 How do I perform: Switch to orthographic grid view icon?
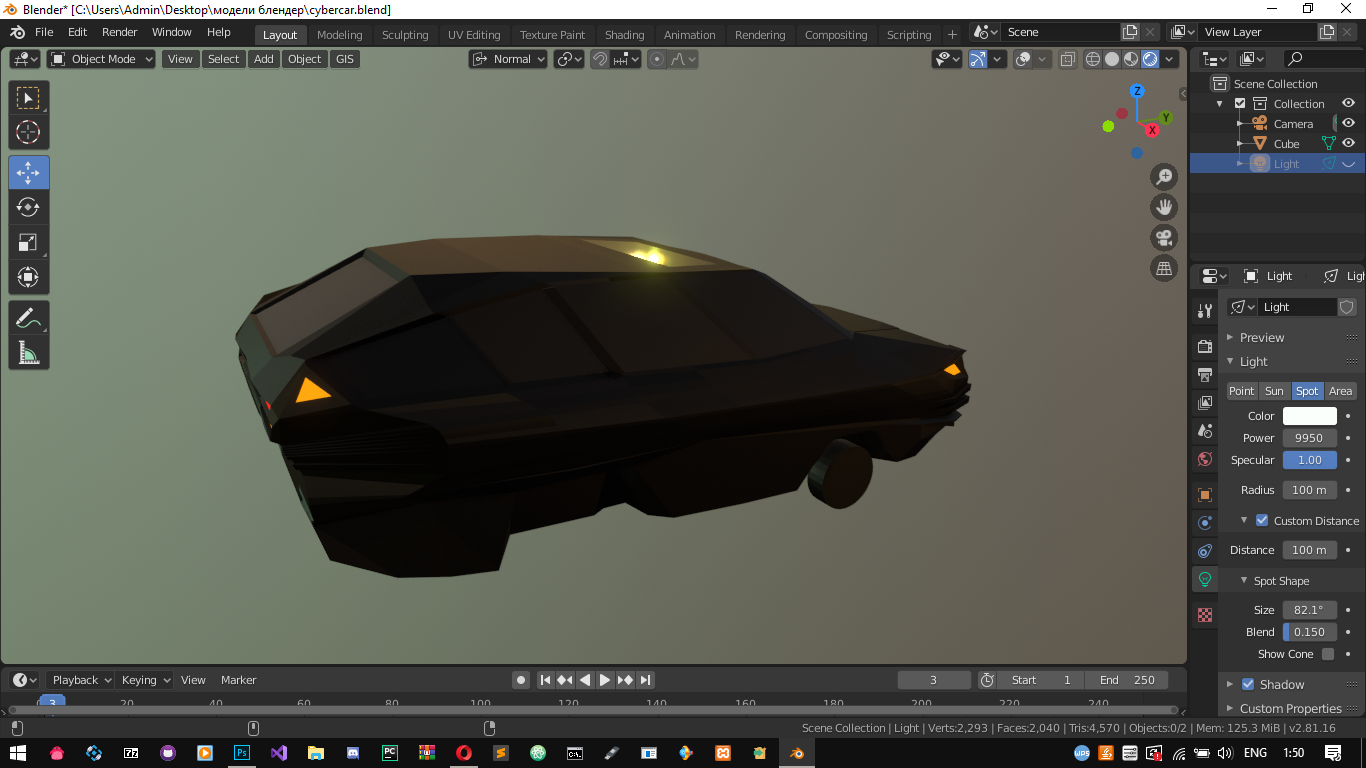pyautogui.click(x=1164, y=268)
